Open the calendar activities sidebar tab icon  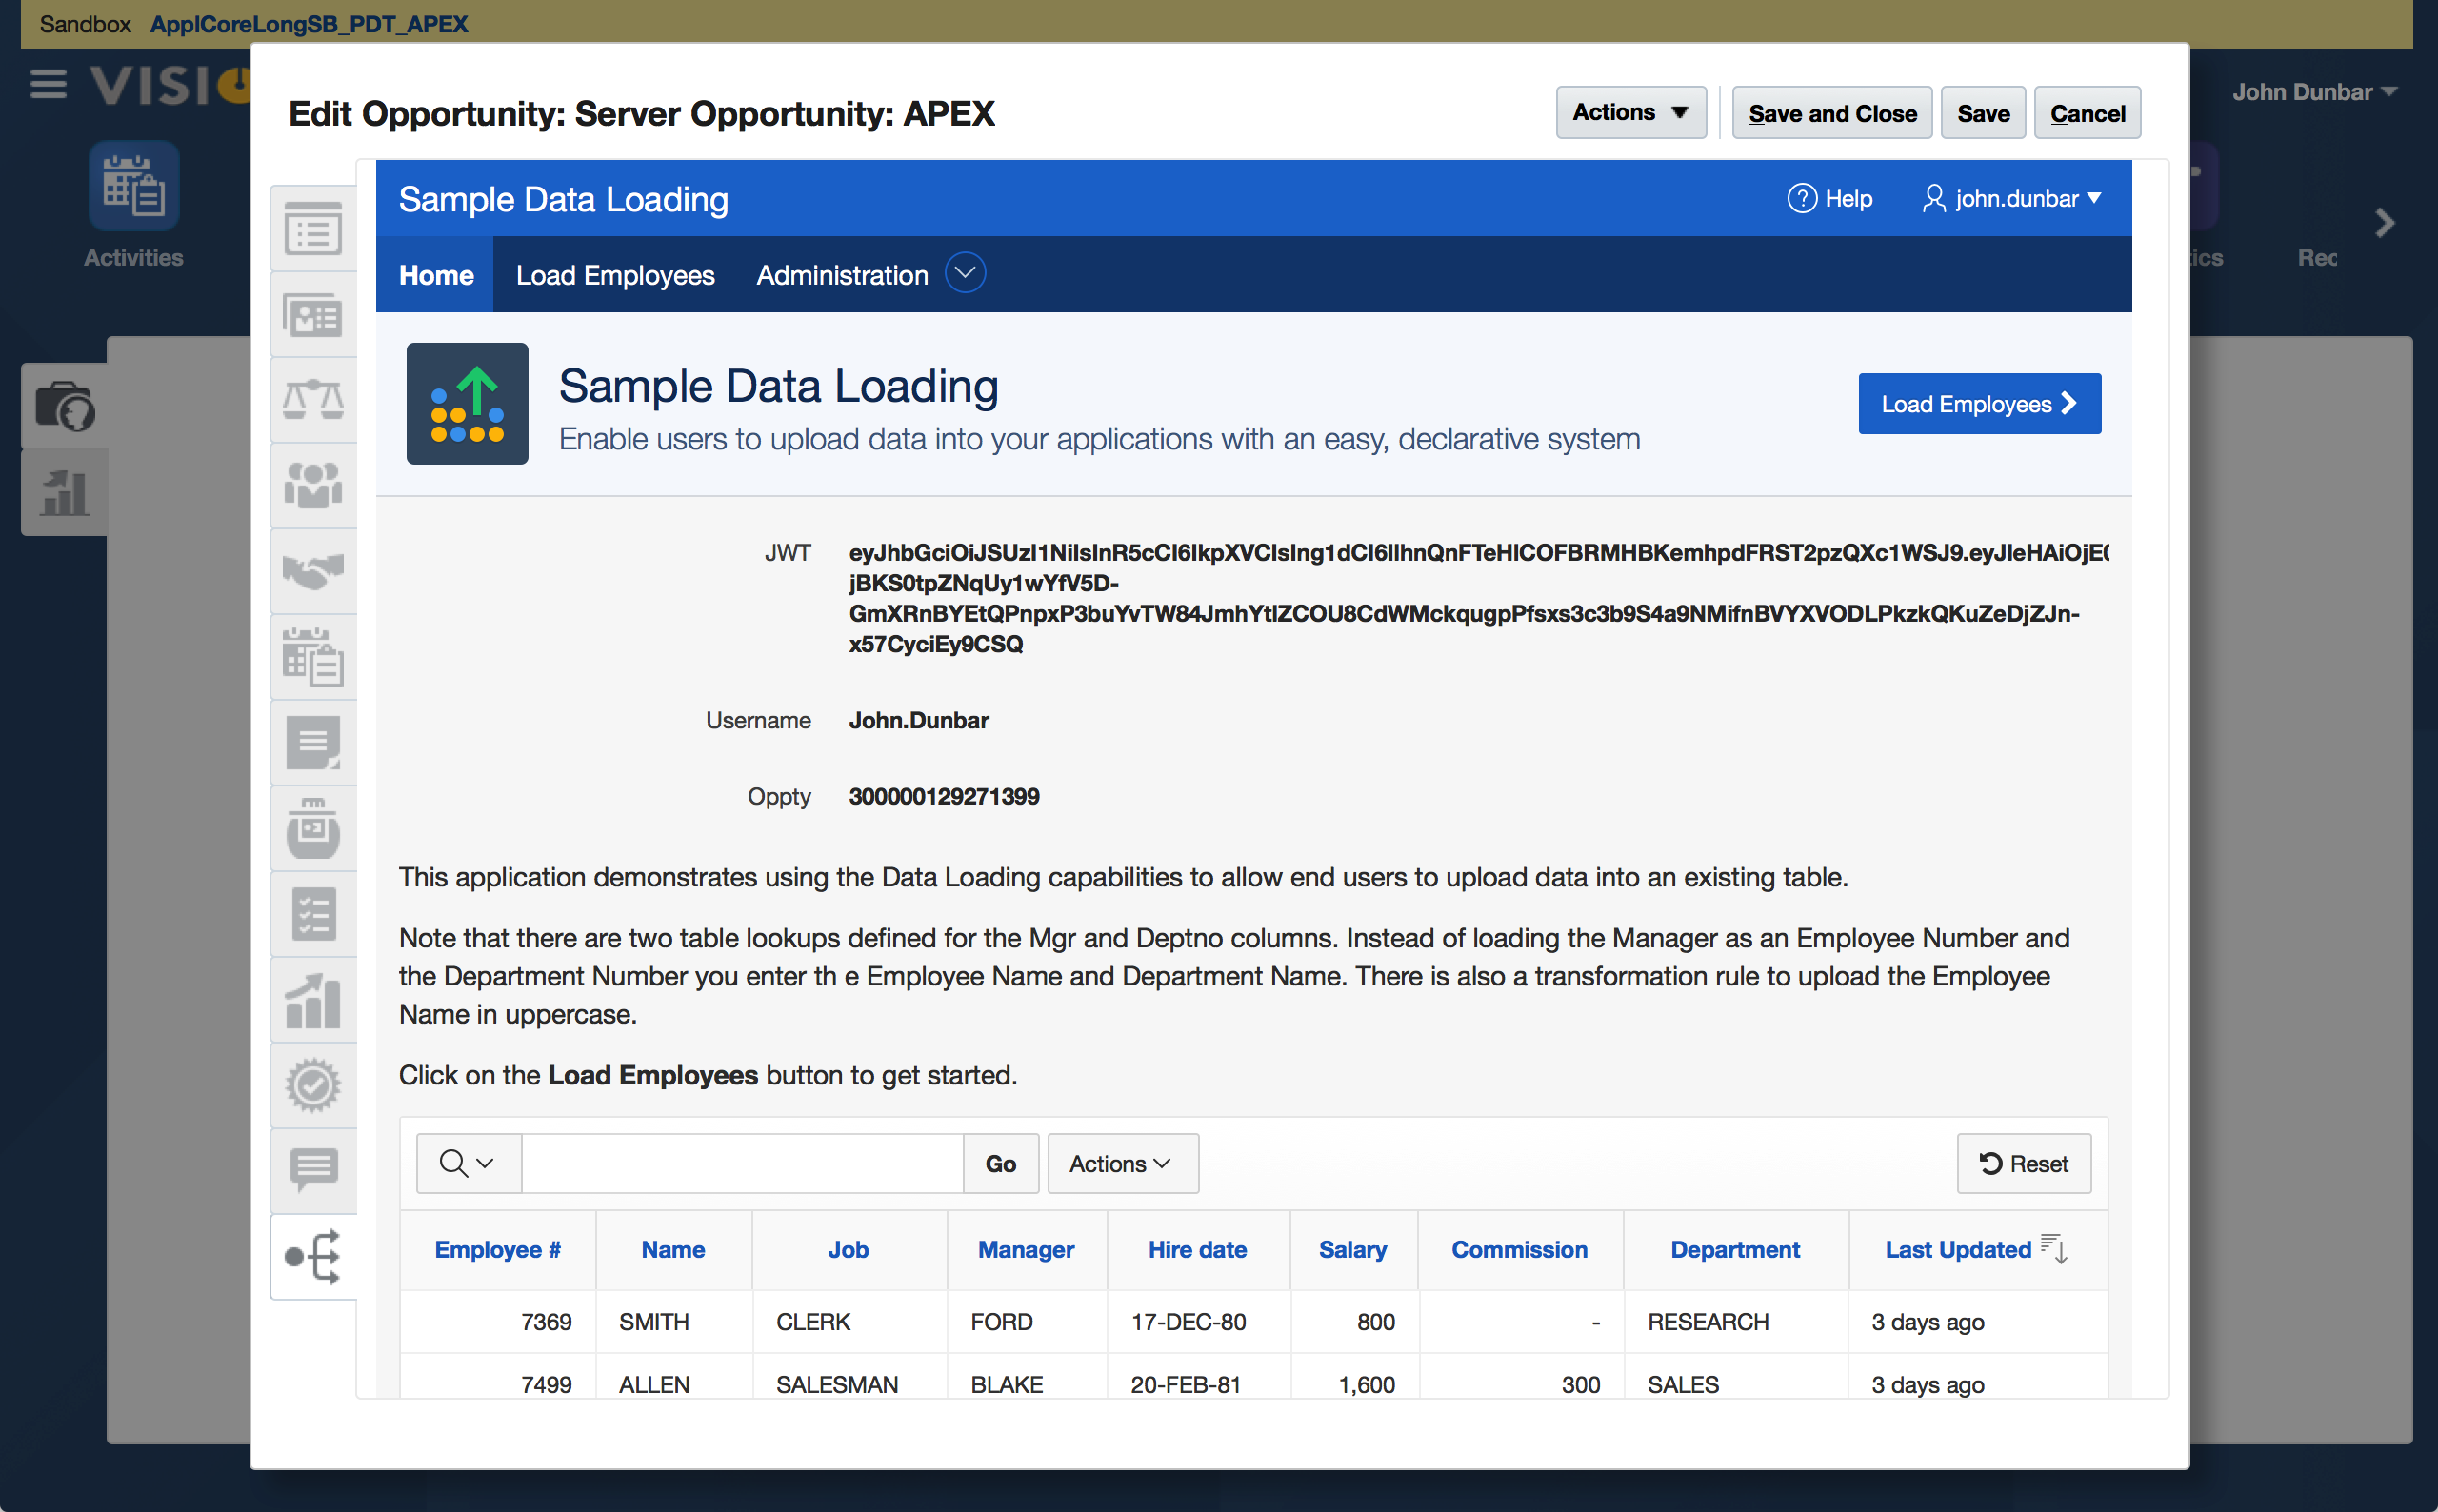(313, 657)
